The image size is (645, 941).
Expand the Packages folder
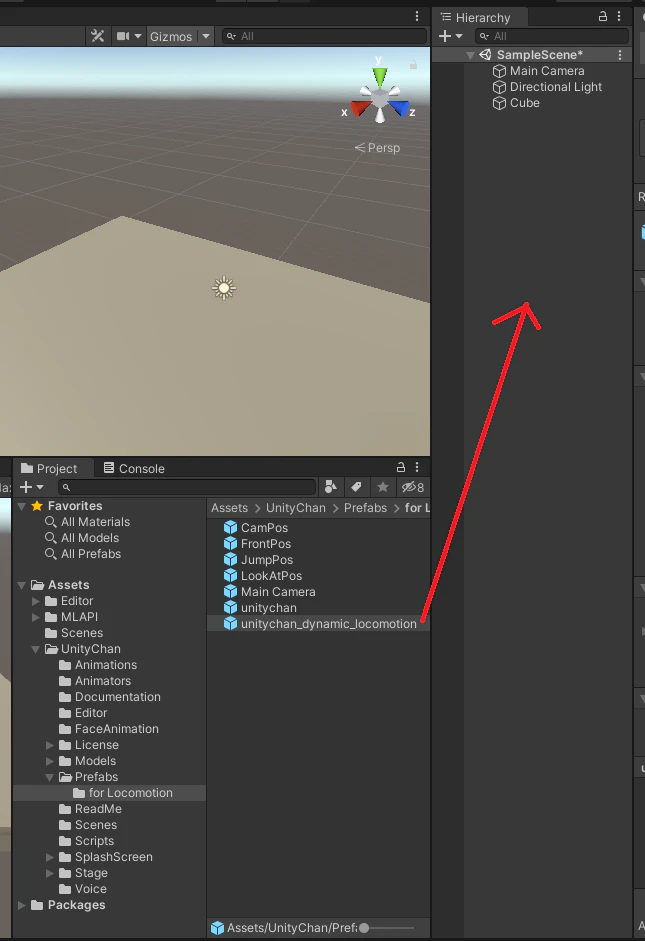click(x=22, y=905)
